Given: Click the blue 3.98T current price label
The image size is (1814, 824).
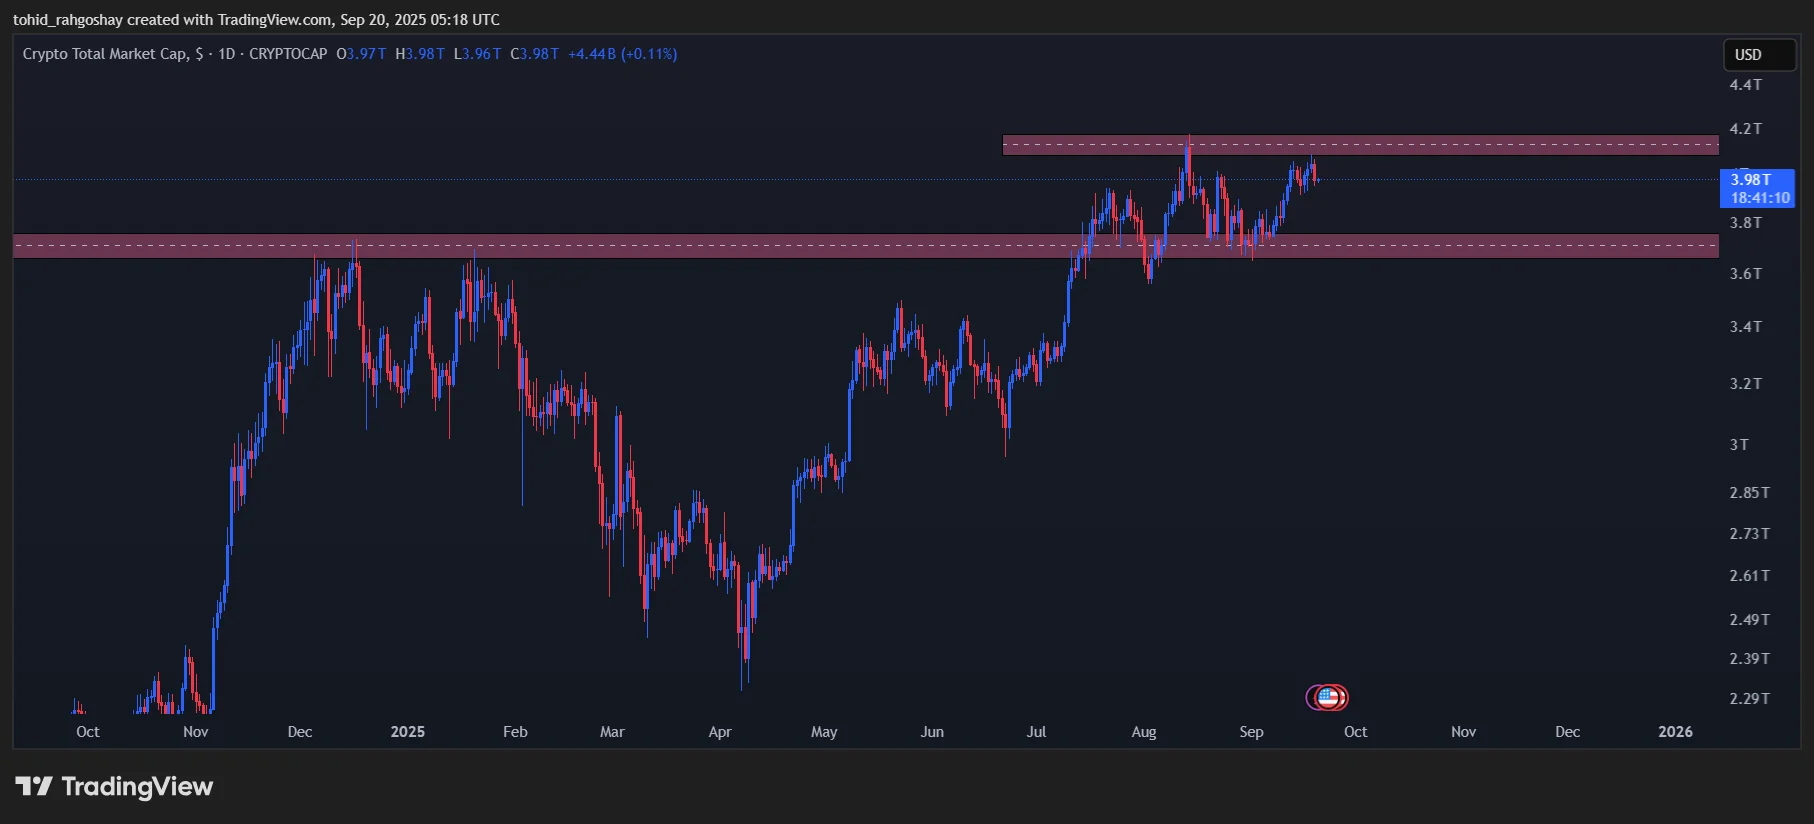Looking at the screenshot, I should [1752, 180].
